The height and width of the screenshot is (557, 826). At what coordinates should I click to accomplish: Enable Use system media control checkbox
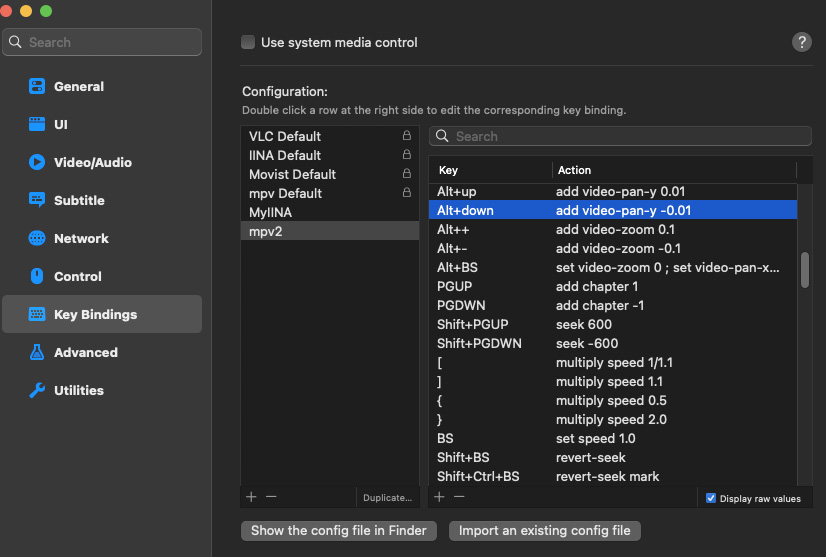pyautogui.click(x=248, y=42)
